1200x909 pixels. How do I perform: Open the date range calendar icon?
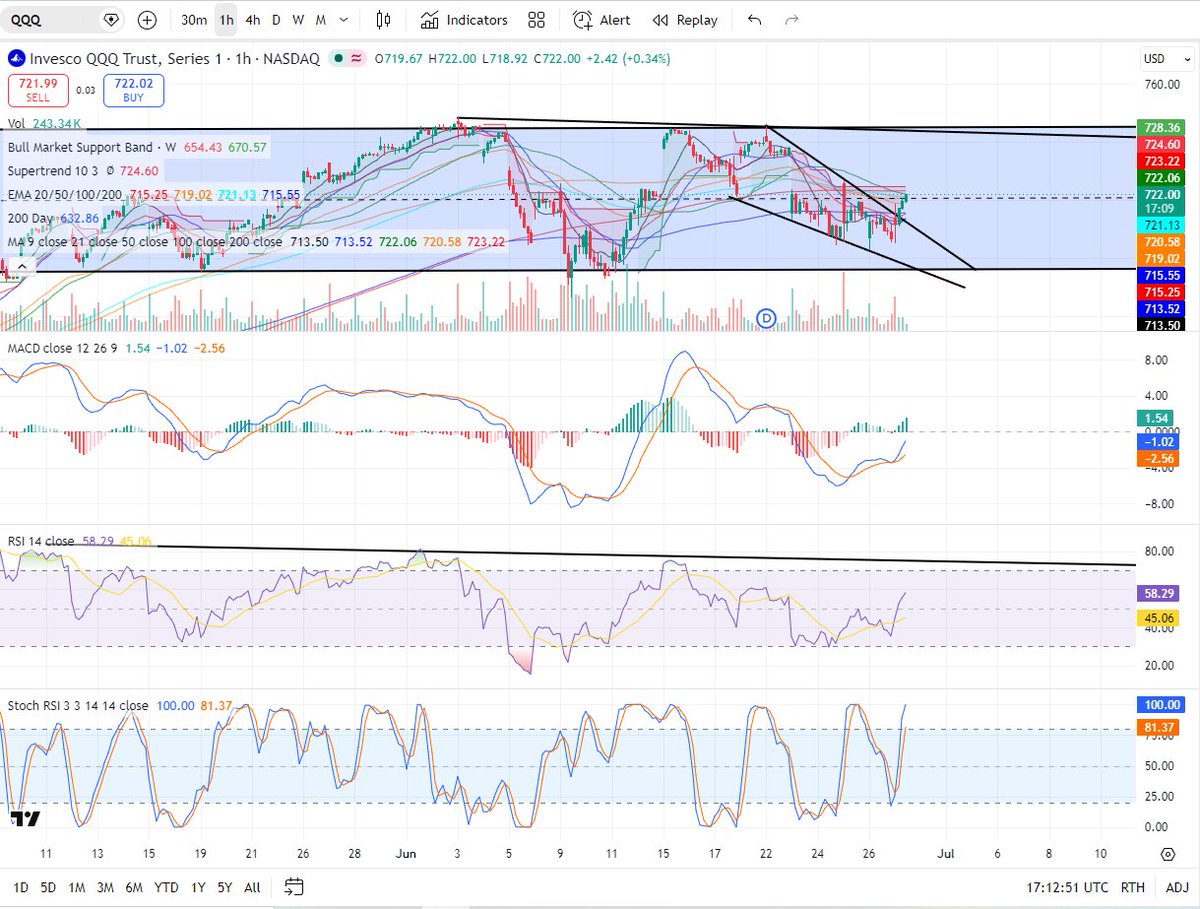(x=293, y=886)
